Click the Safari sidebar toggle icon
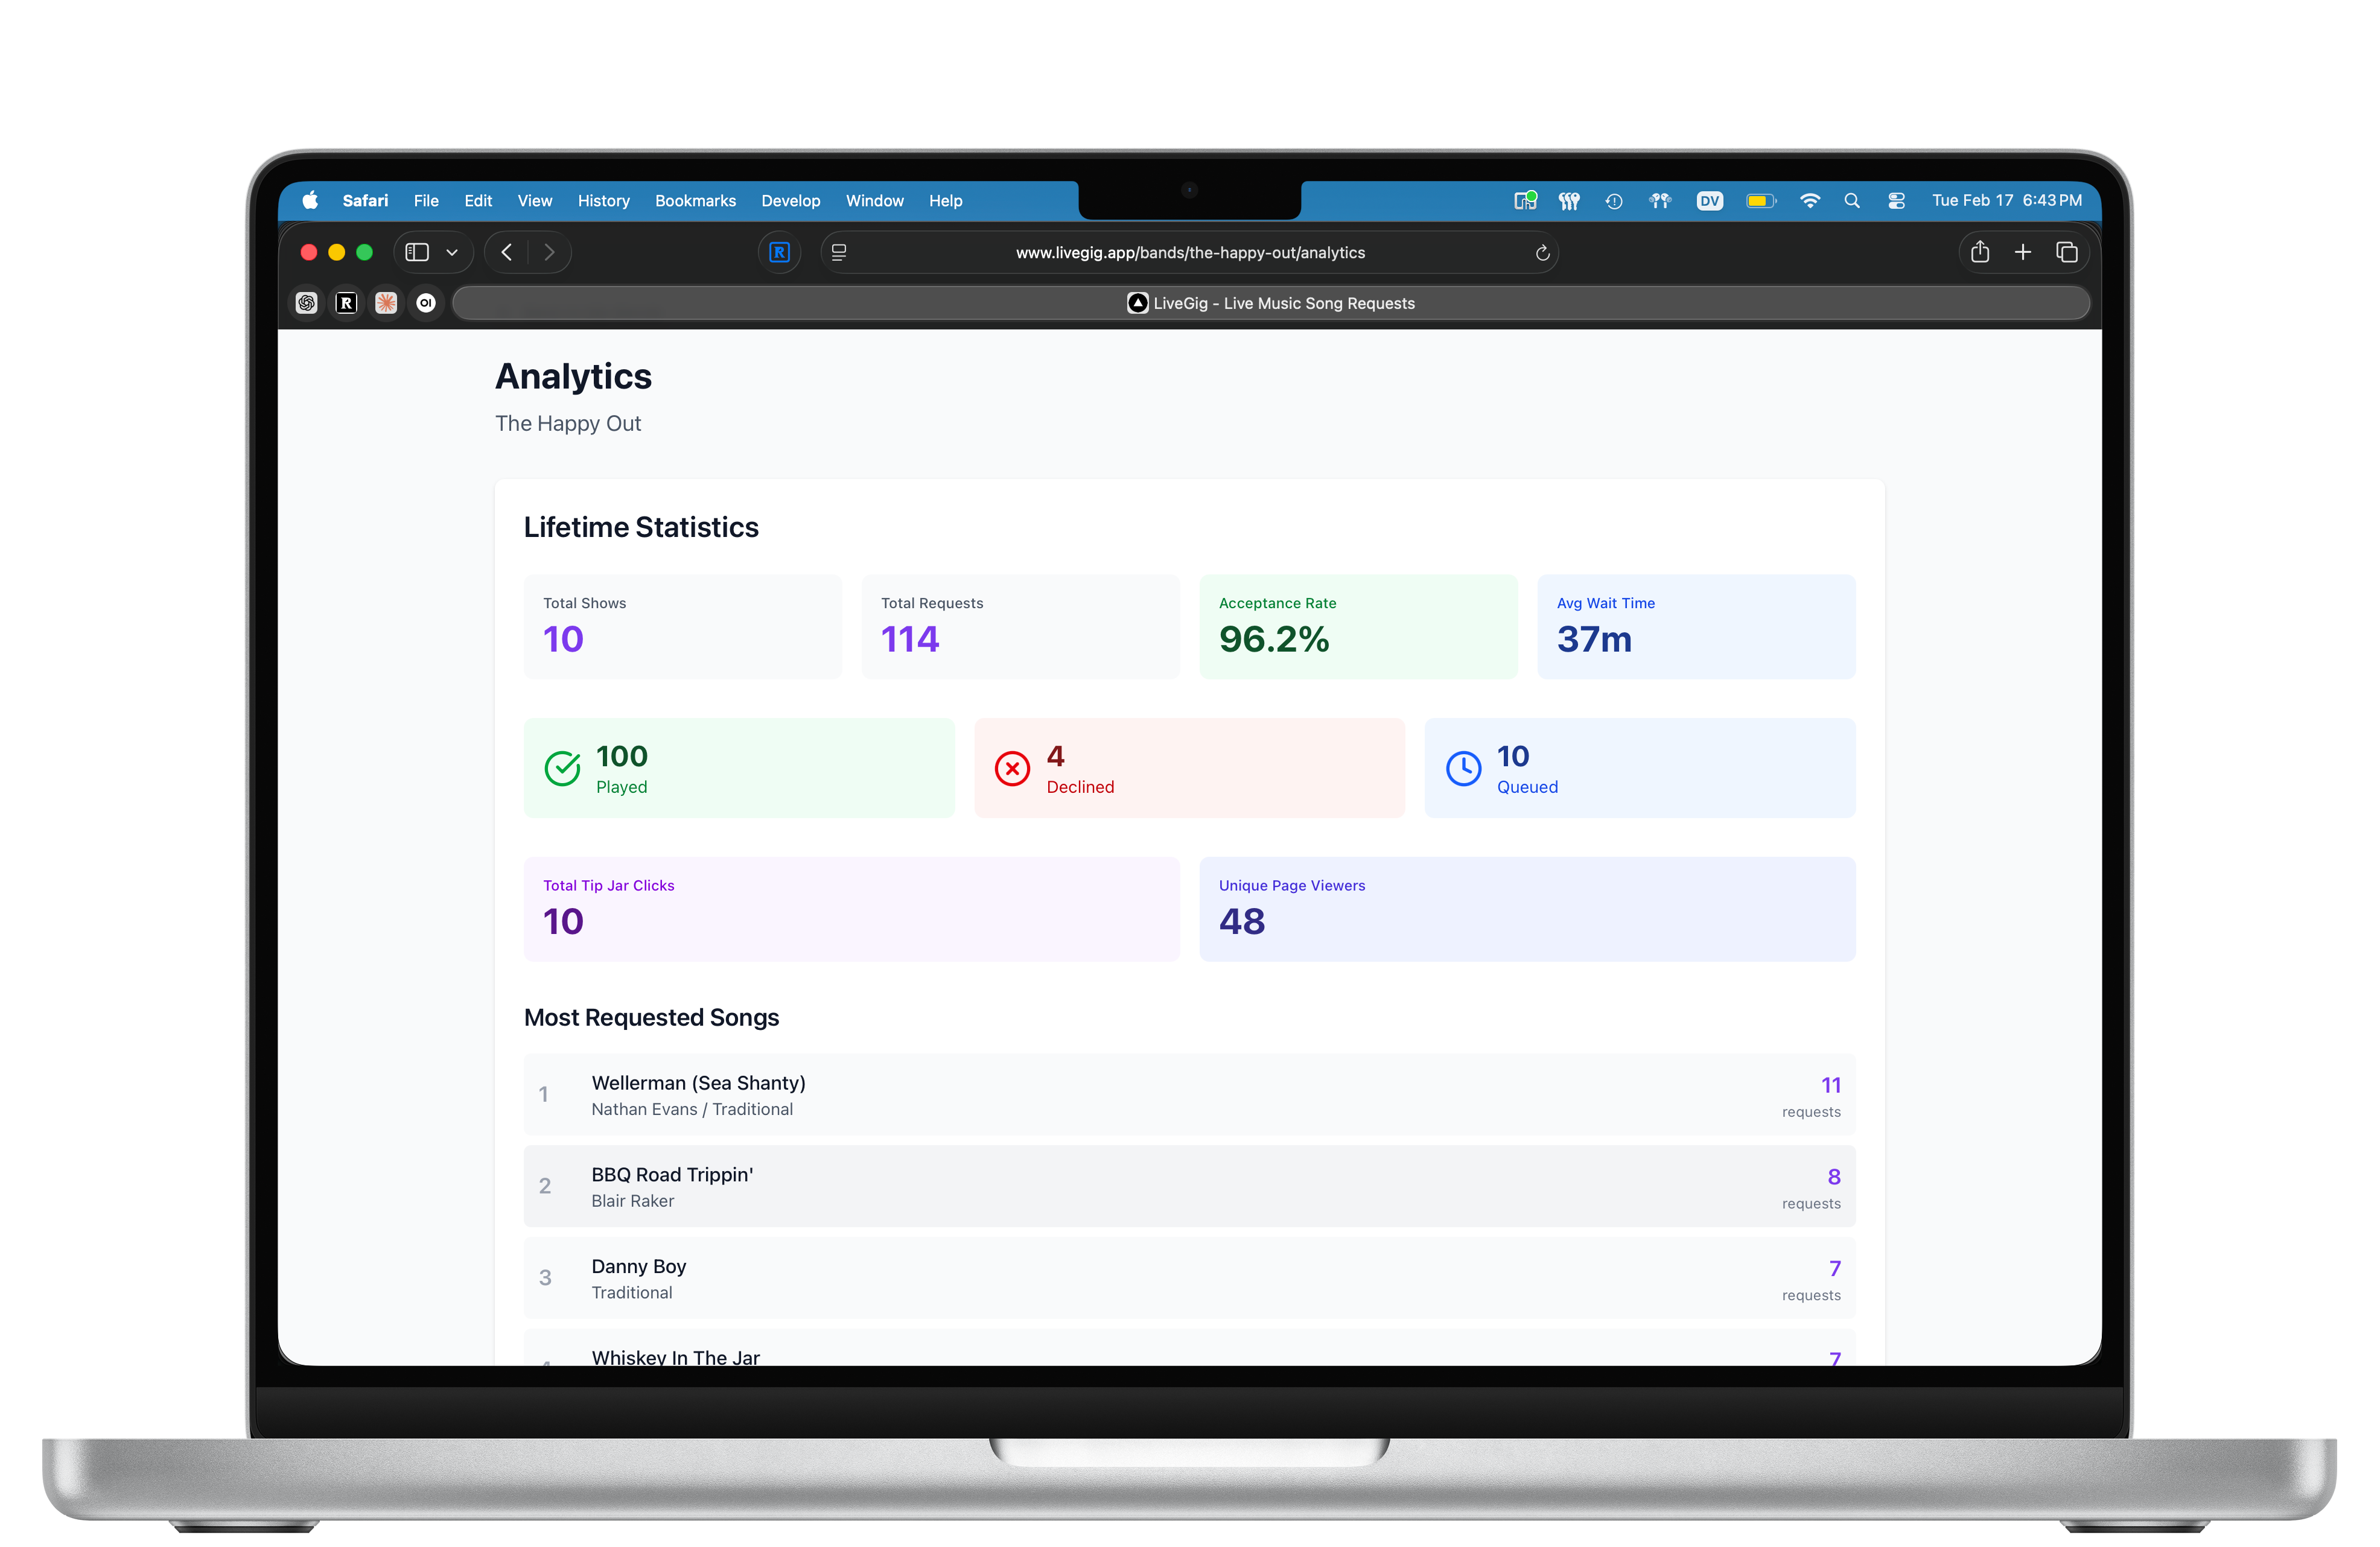 (x=417, y=252)
